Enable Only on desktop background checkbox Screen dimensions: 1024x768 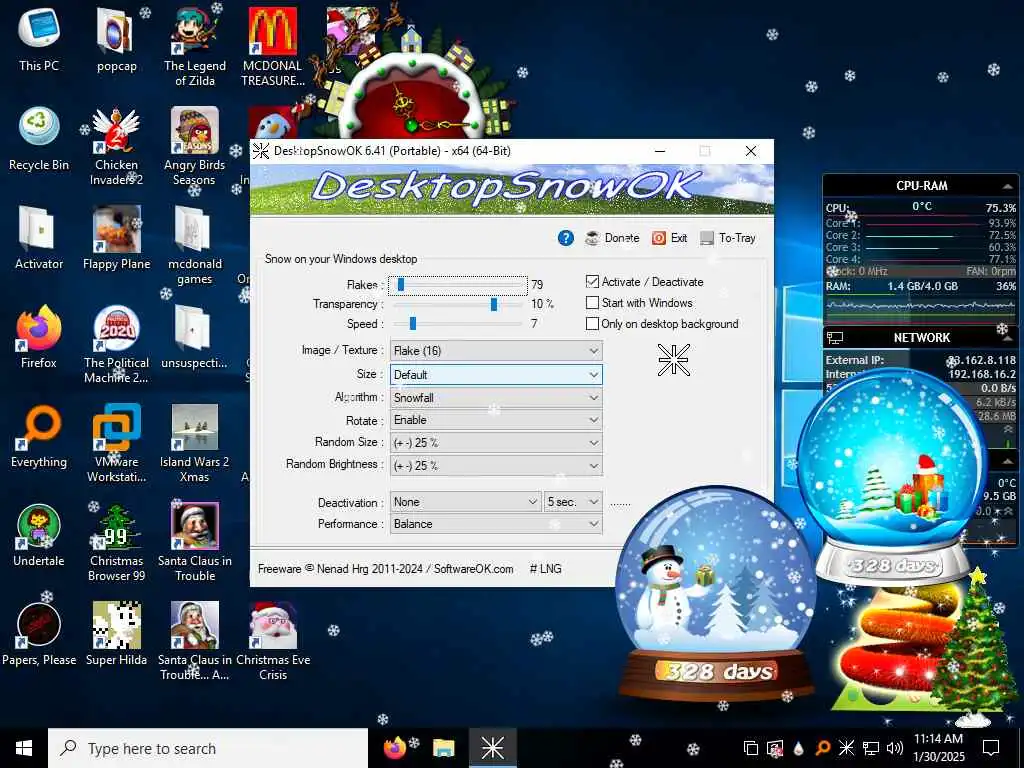coord(592,323)
